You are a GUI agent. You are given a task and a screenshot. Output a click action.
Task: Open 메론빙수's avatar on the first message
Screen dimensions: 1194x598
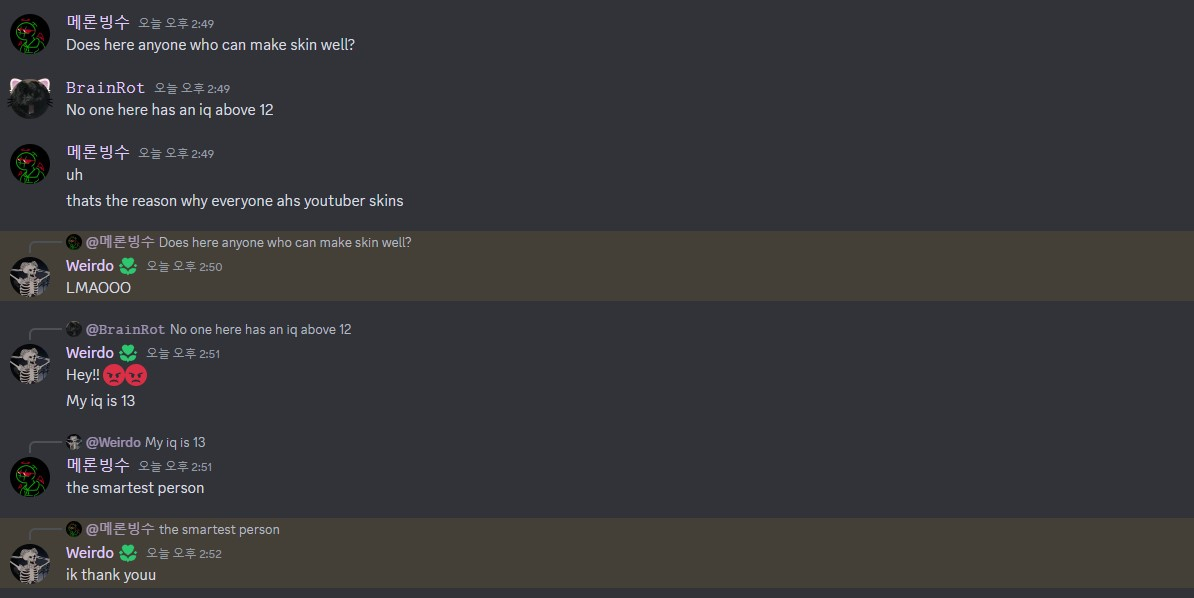tap(30, 34)
